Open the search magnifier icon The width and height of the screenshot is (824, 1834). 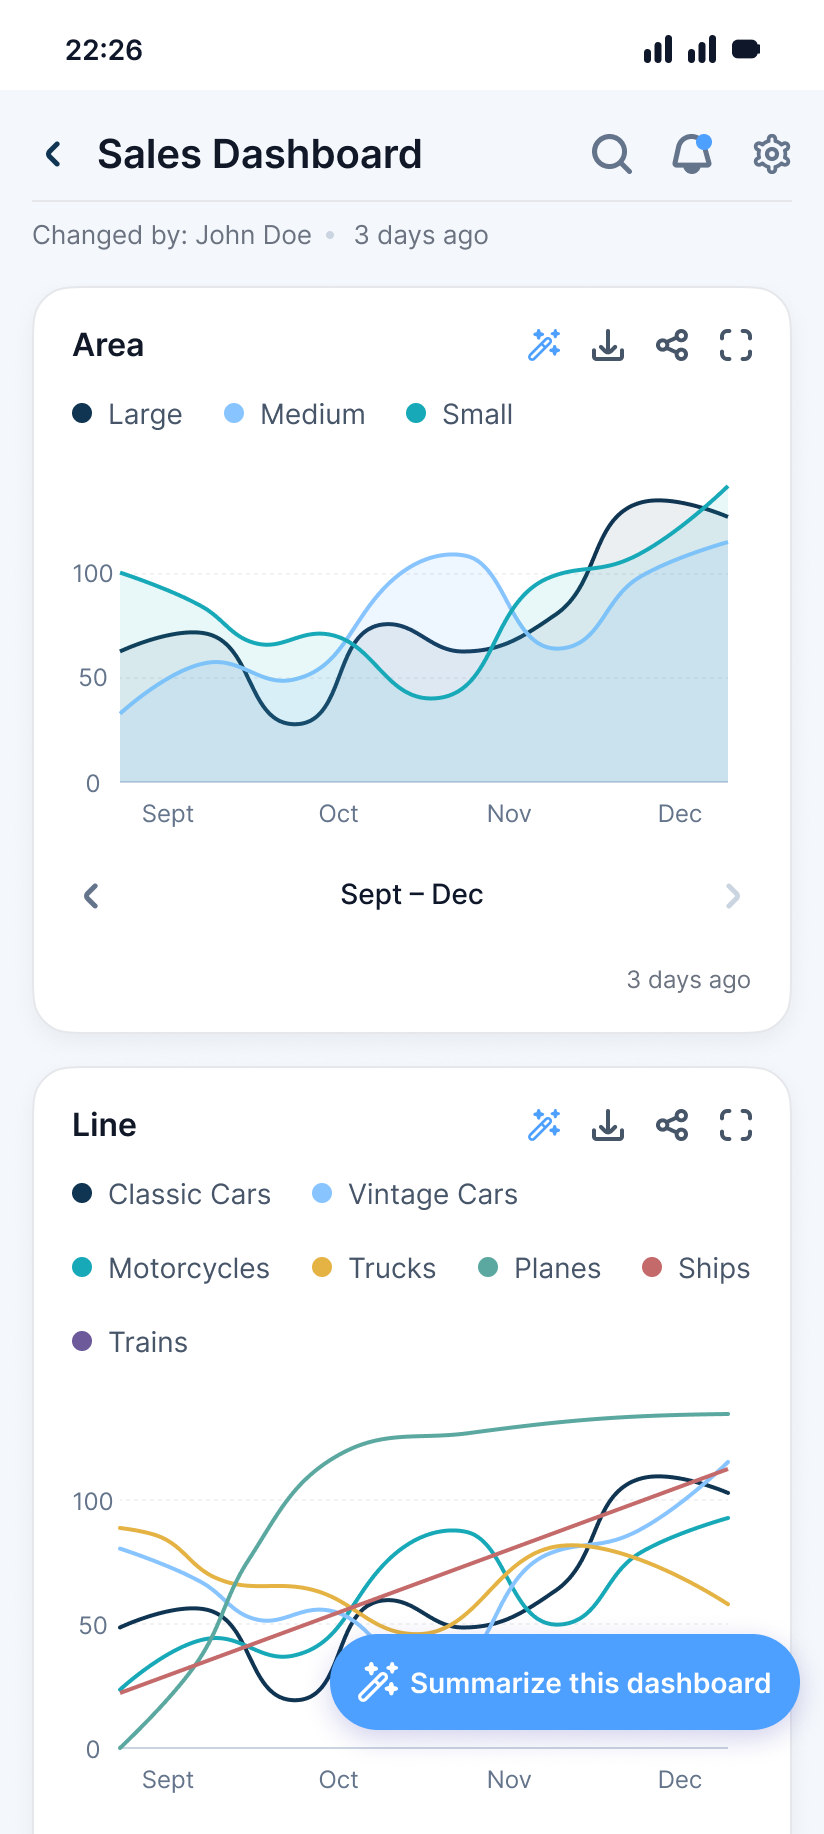click(x=611, y=154)
